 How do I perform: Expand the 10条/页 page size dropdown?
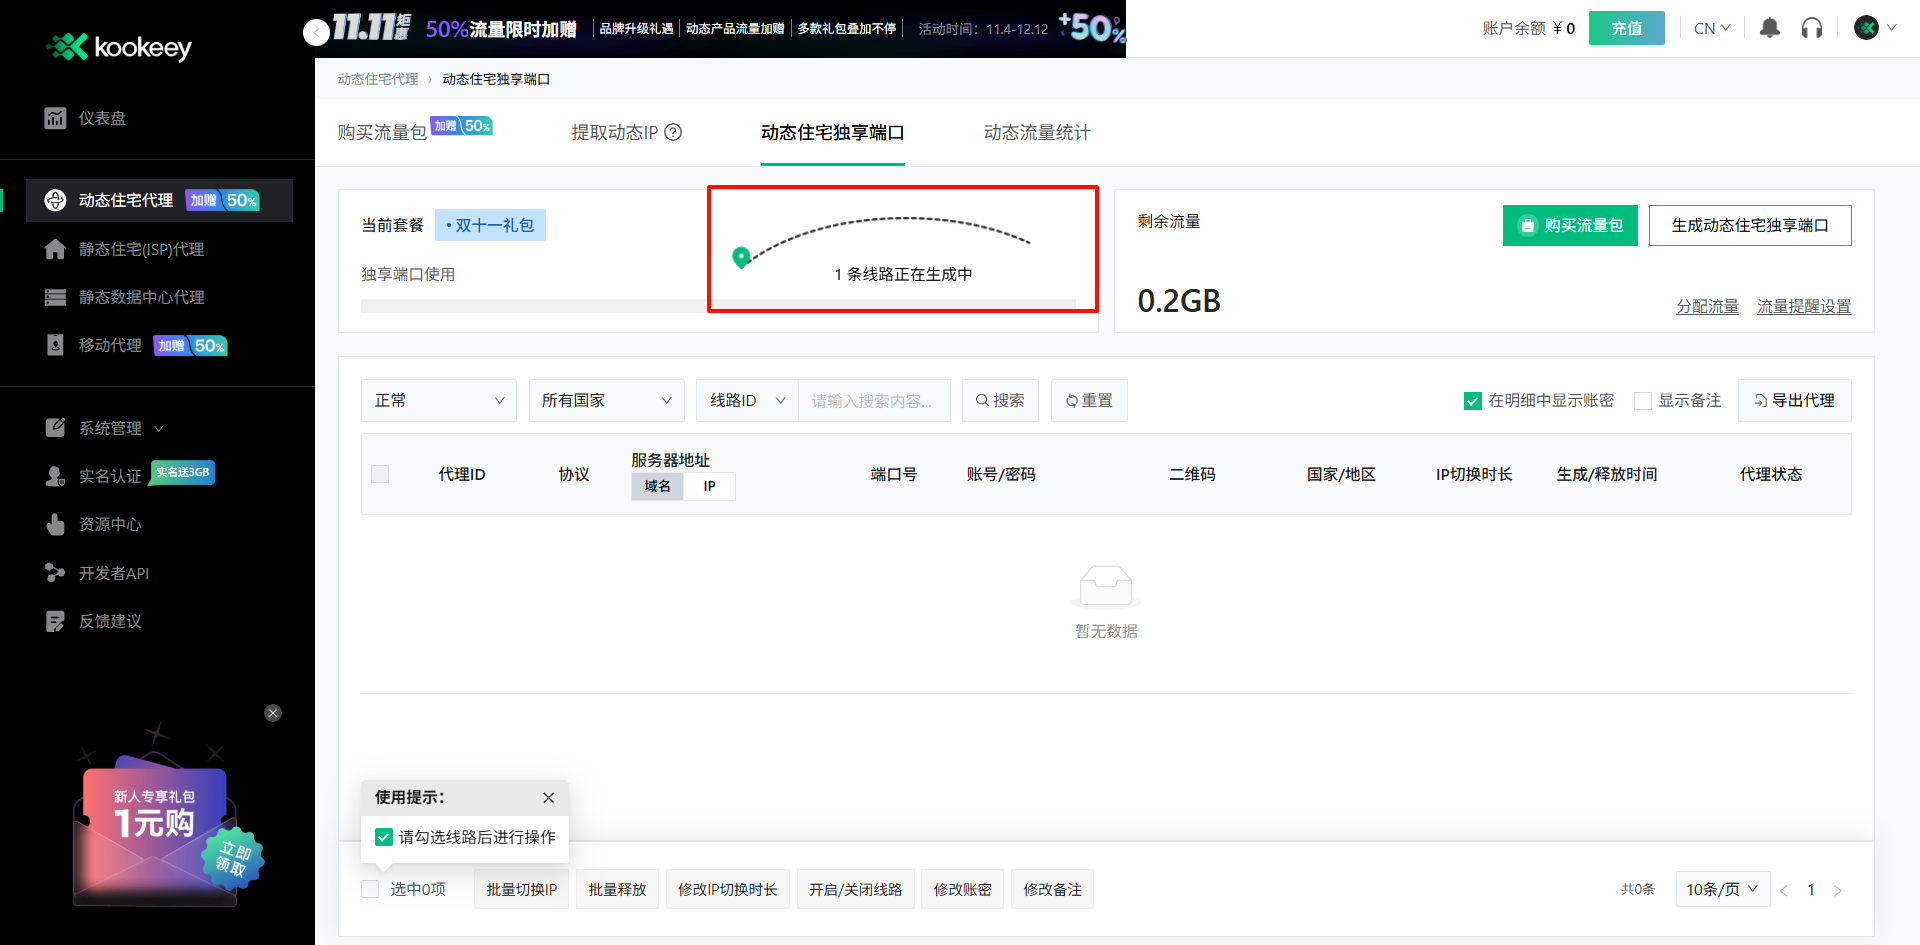(1722, 888)
